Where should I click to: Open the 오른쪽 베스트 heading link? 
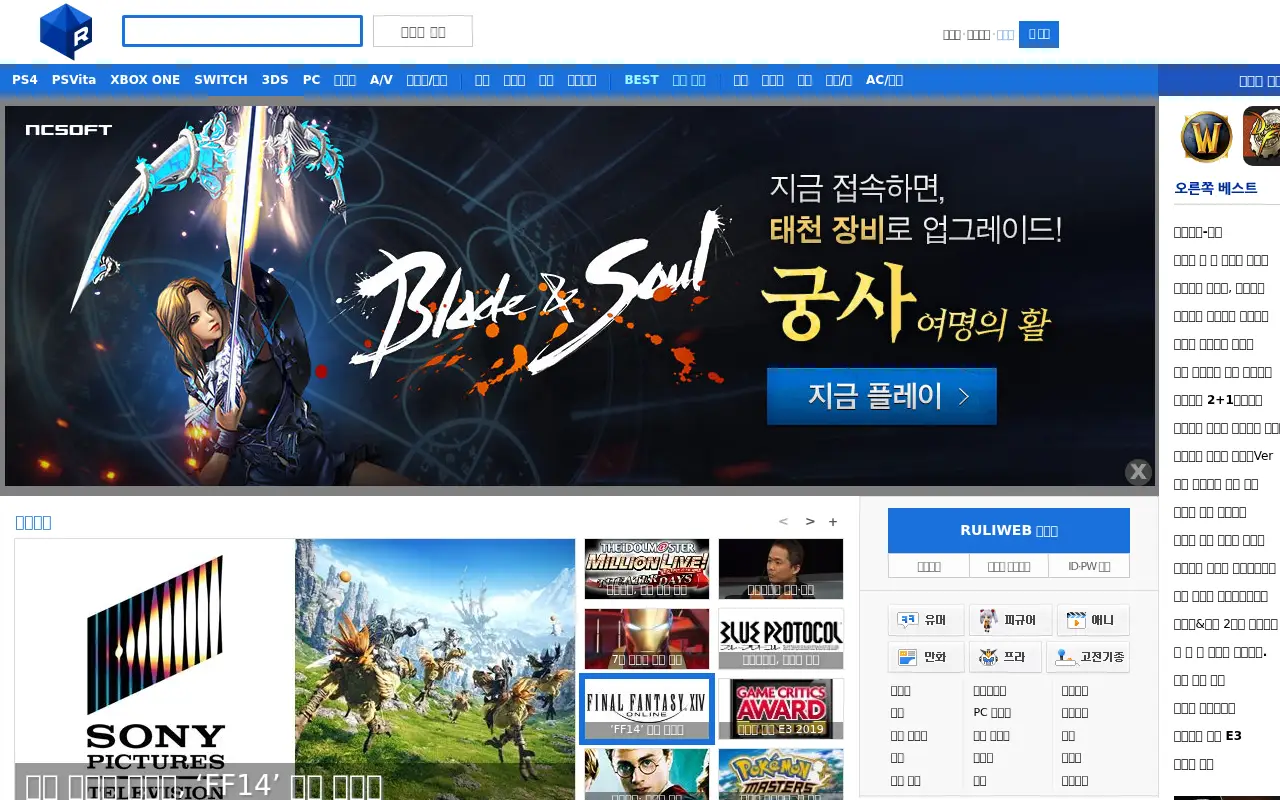(x=1216, y=188)
